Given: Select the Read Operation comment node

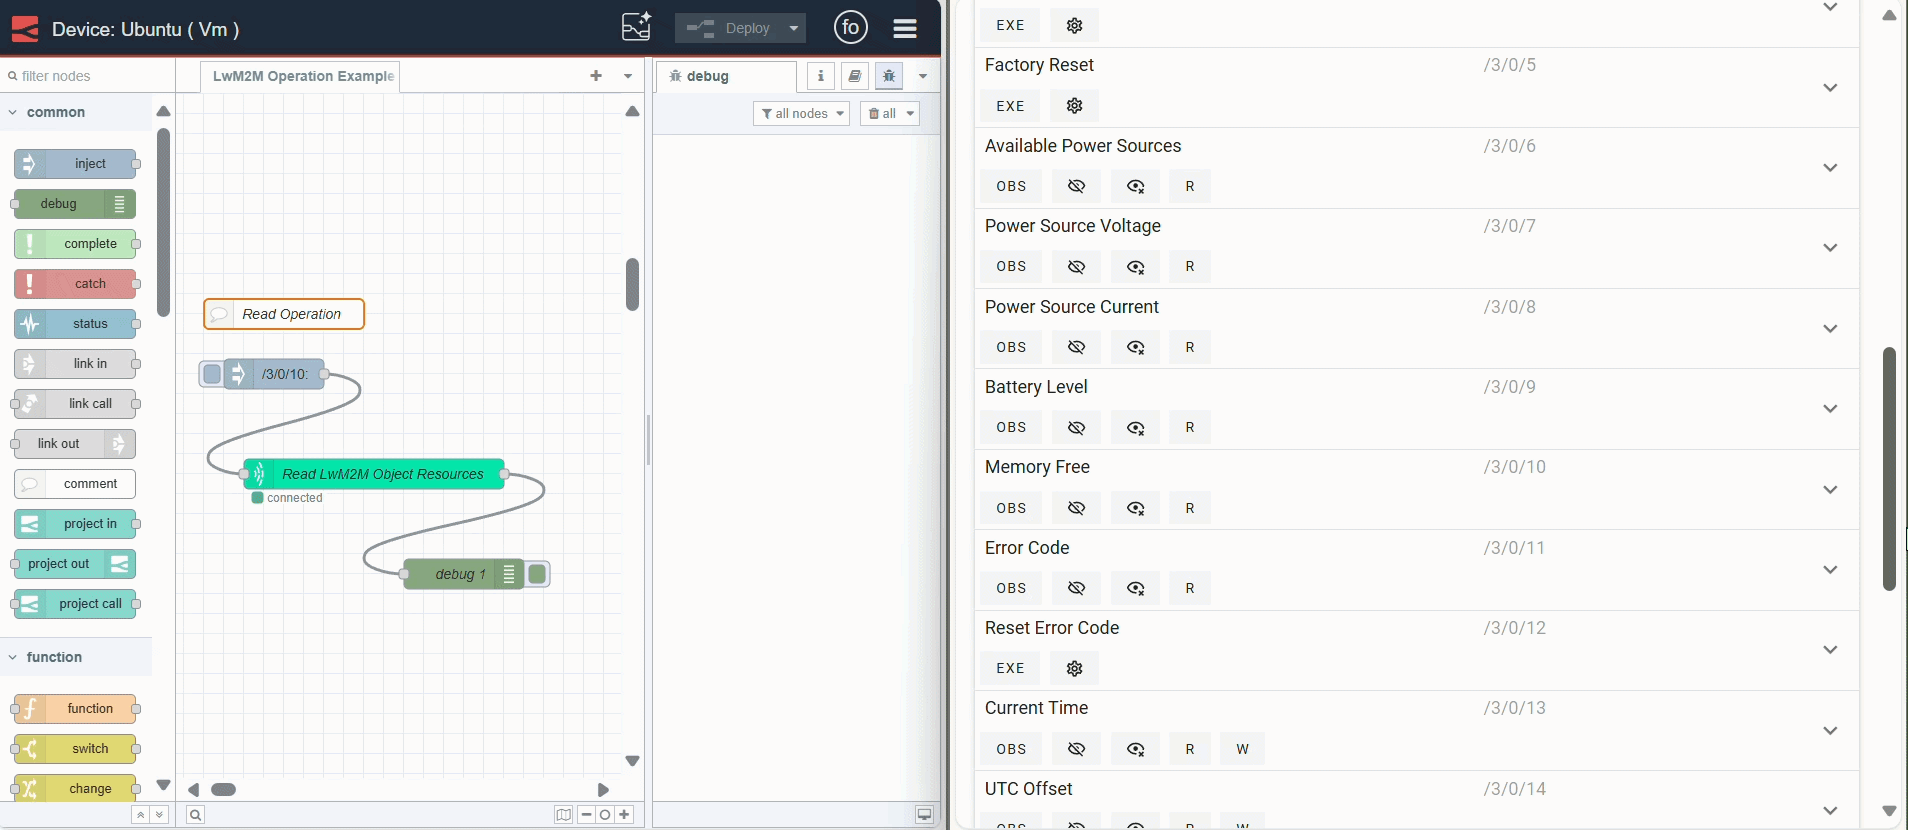Looking at the screenshot, I should 284,314.
